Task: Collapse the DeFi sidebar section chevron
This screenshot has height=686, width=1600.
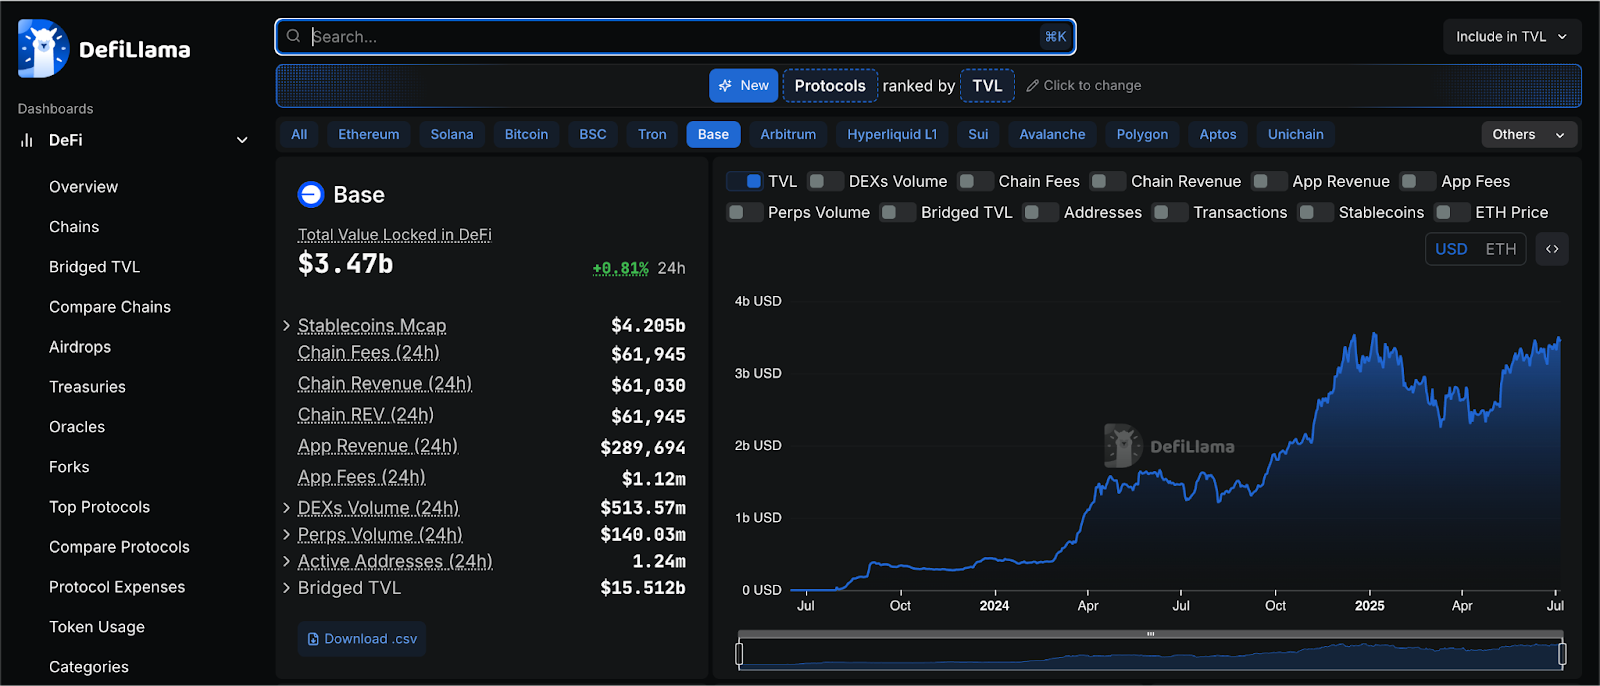Action: [x=242, y=140]
